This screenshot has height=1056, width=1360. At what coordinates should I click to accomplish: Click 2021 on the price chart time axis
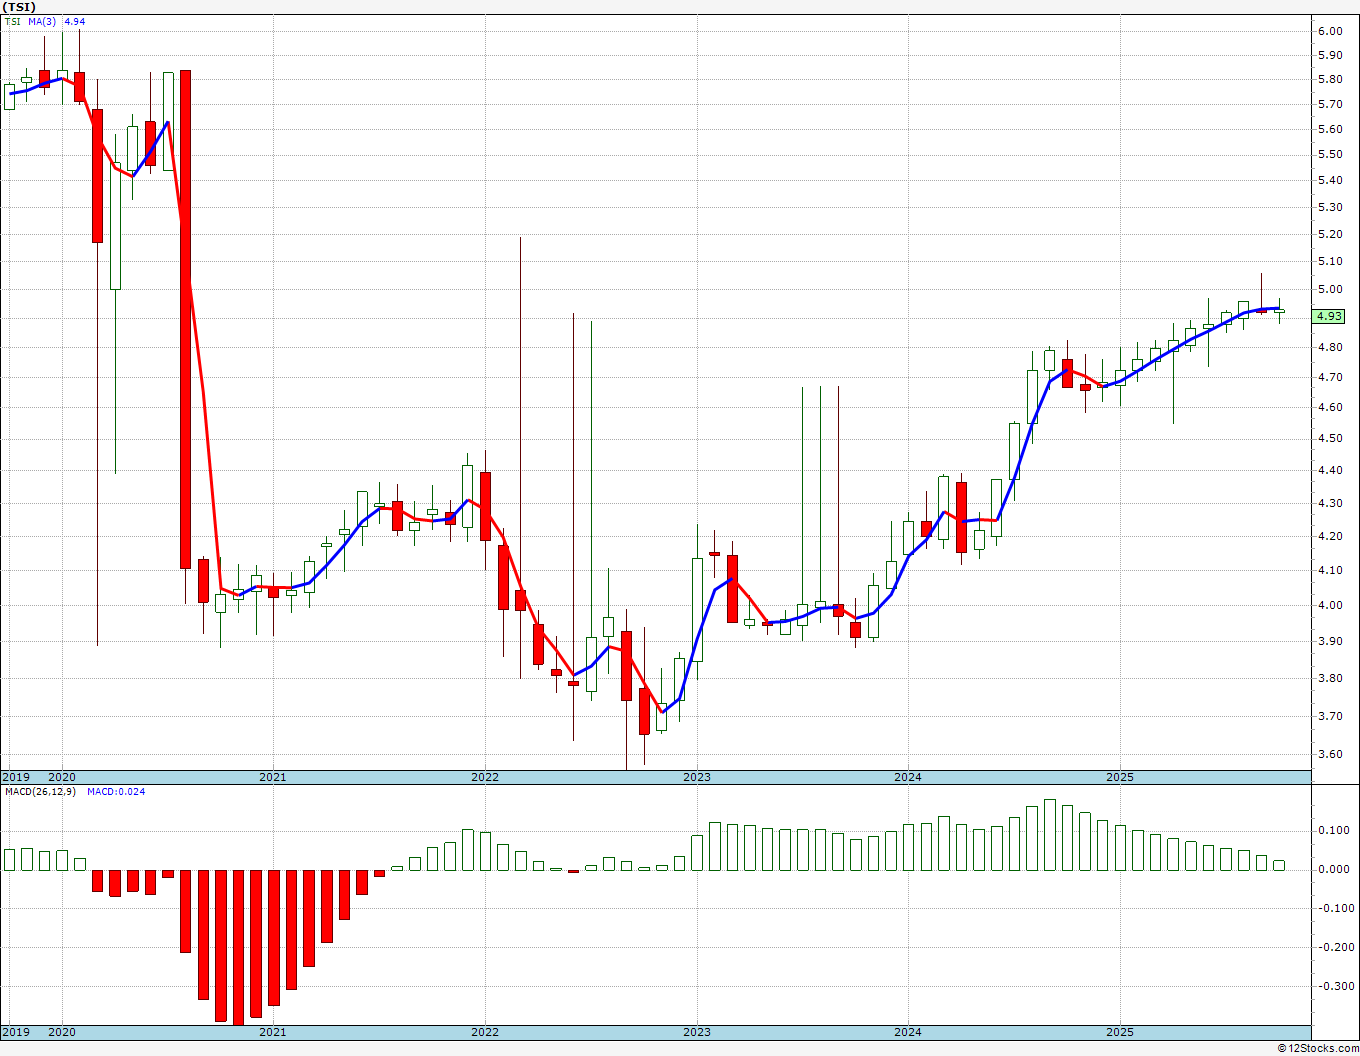click(273, 777)
